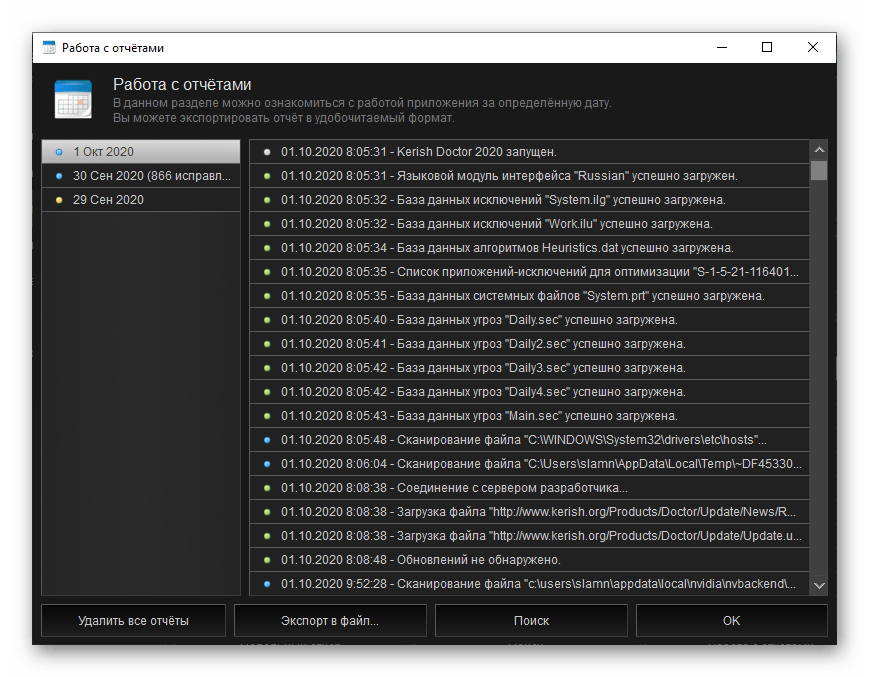Image resolution: width=869 pixels, height=677 pixels.
Task: Select log entry Kerish Doctor 2020 запущен
Action: coord(529,152)
